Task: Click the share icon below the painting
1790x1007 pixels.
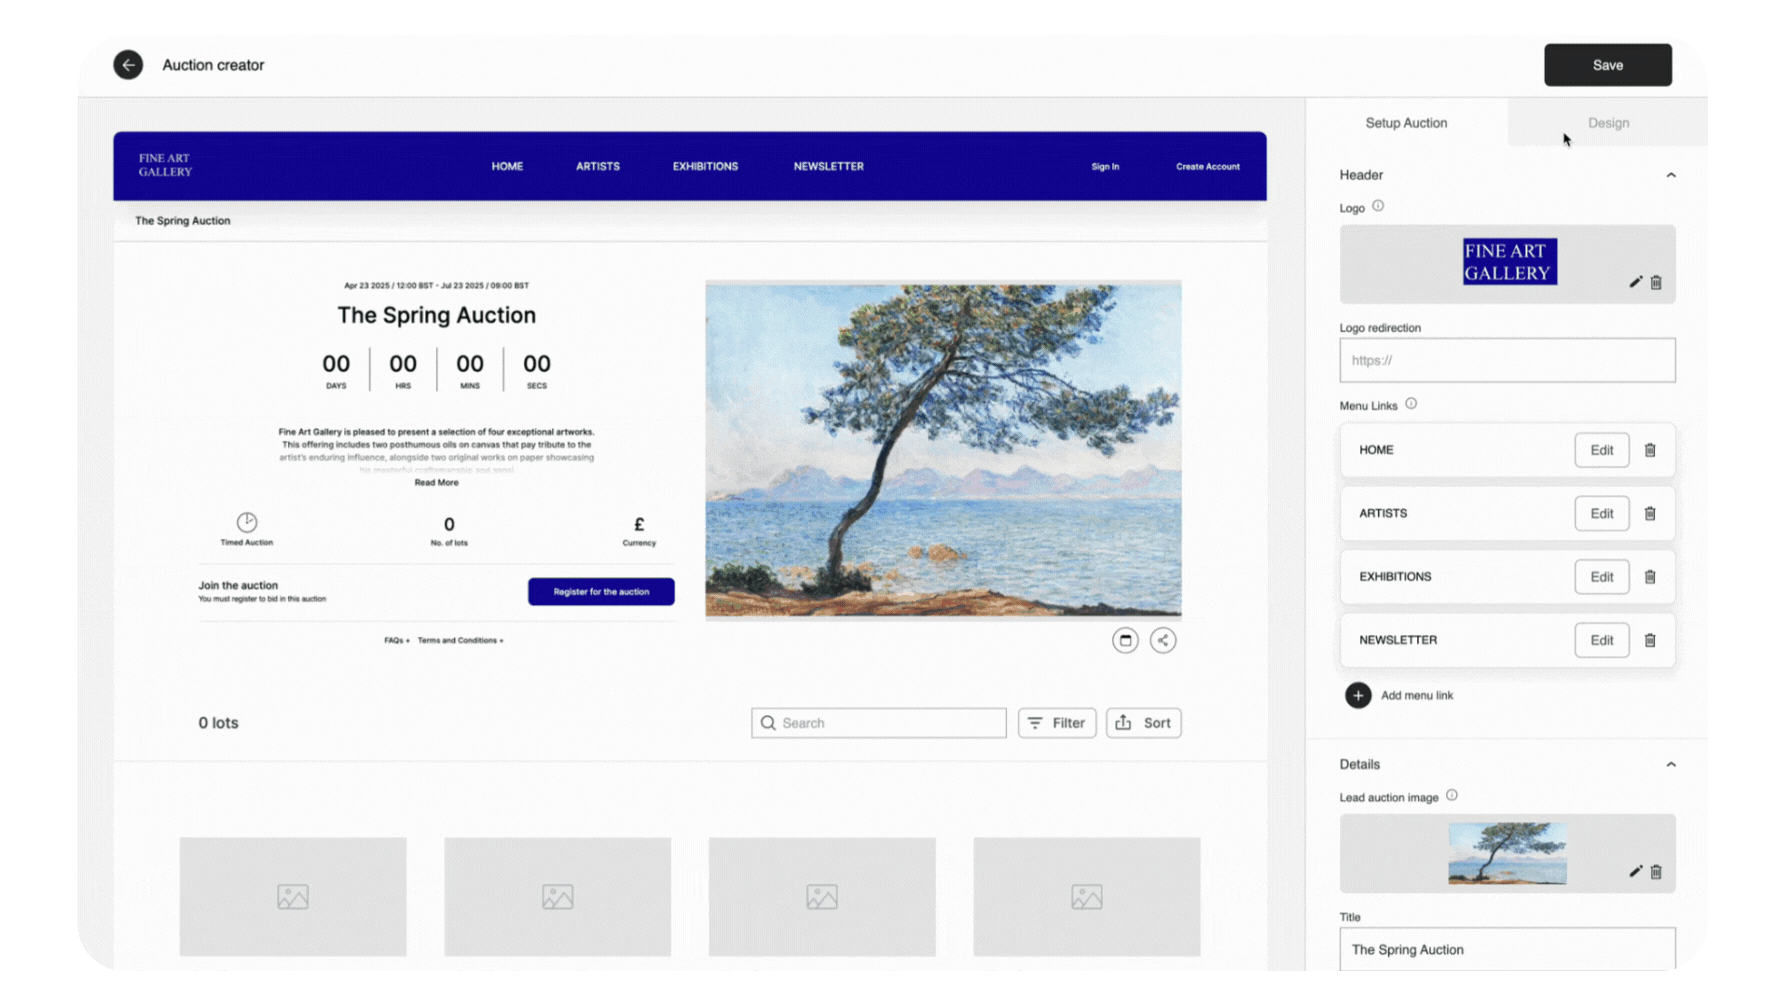Action: click(1162, 640)
